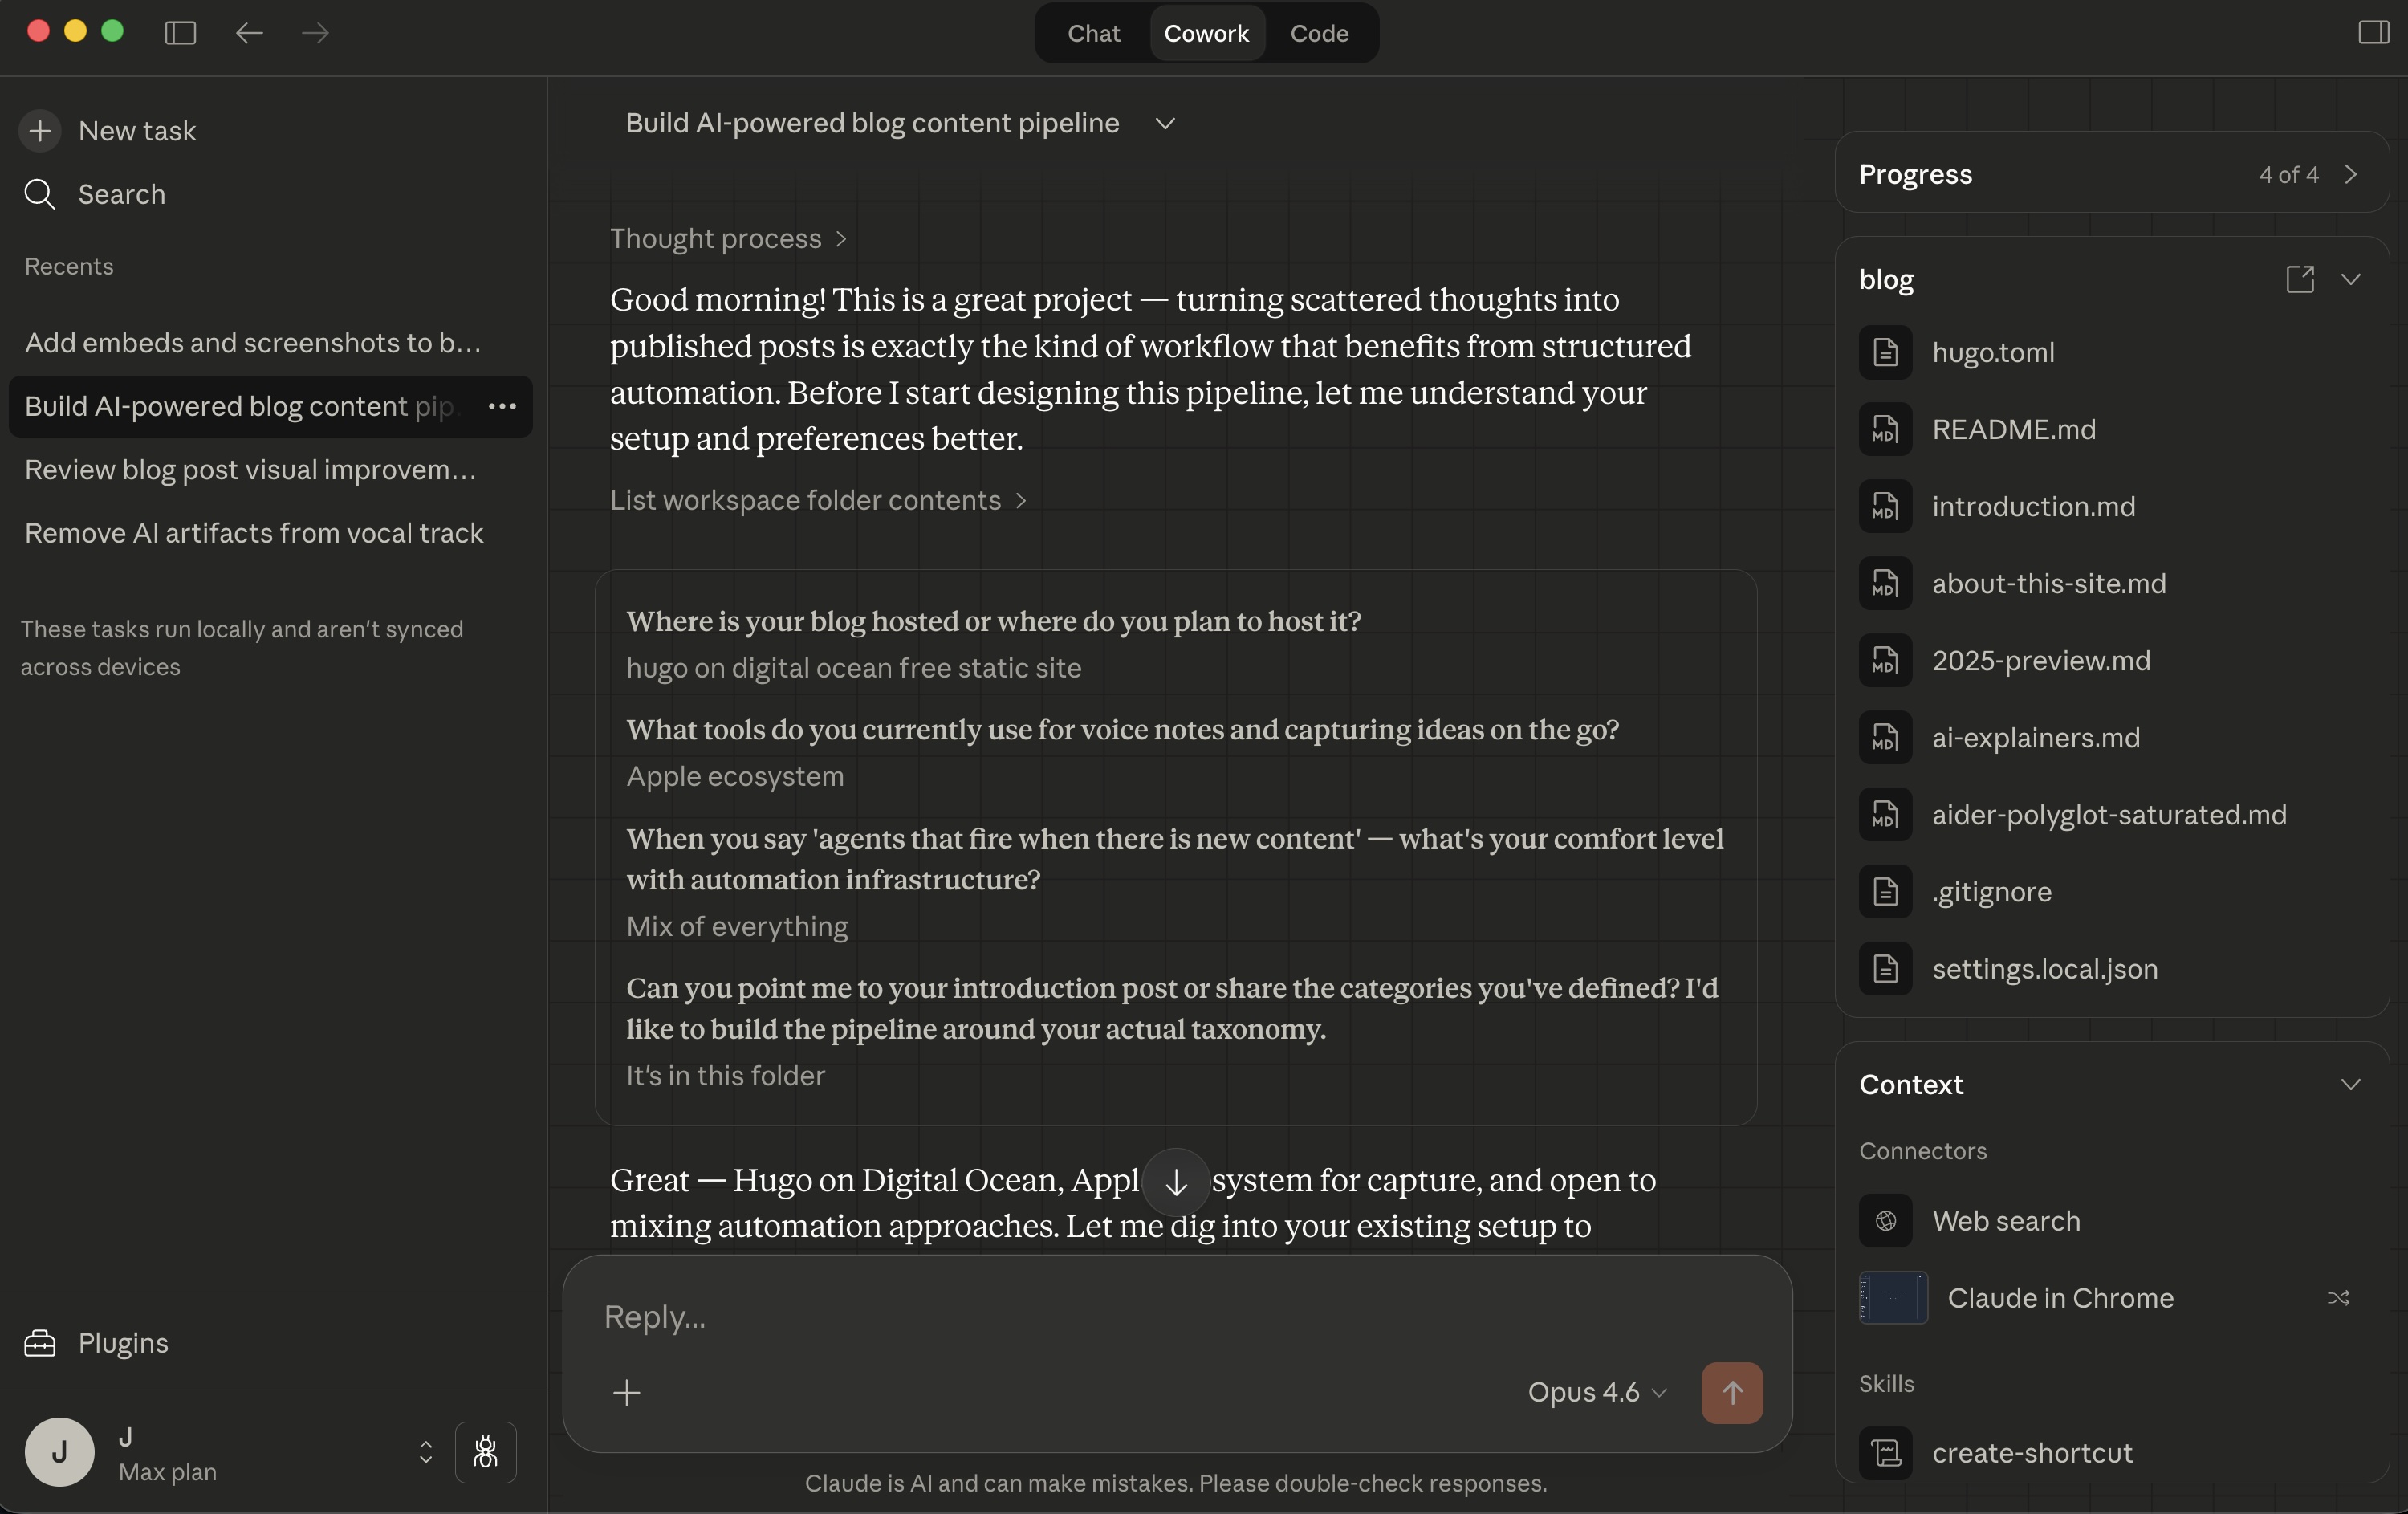Toggle the right sidebar panel

pos(2372,33)
